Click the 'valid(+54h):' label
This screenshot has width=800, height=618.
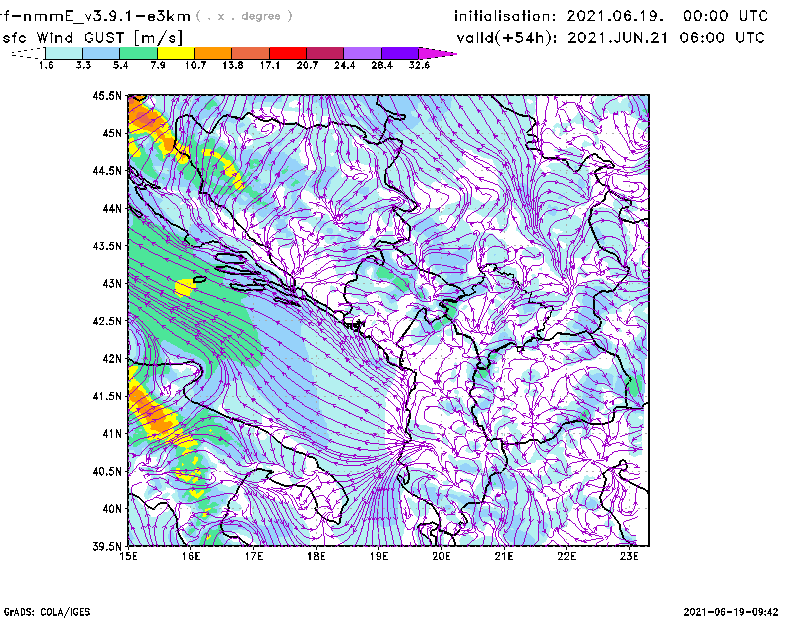click(506, 38)
